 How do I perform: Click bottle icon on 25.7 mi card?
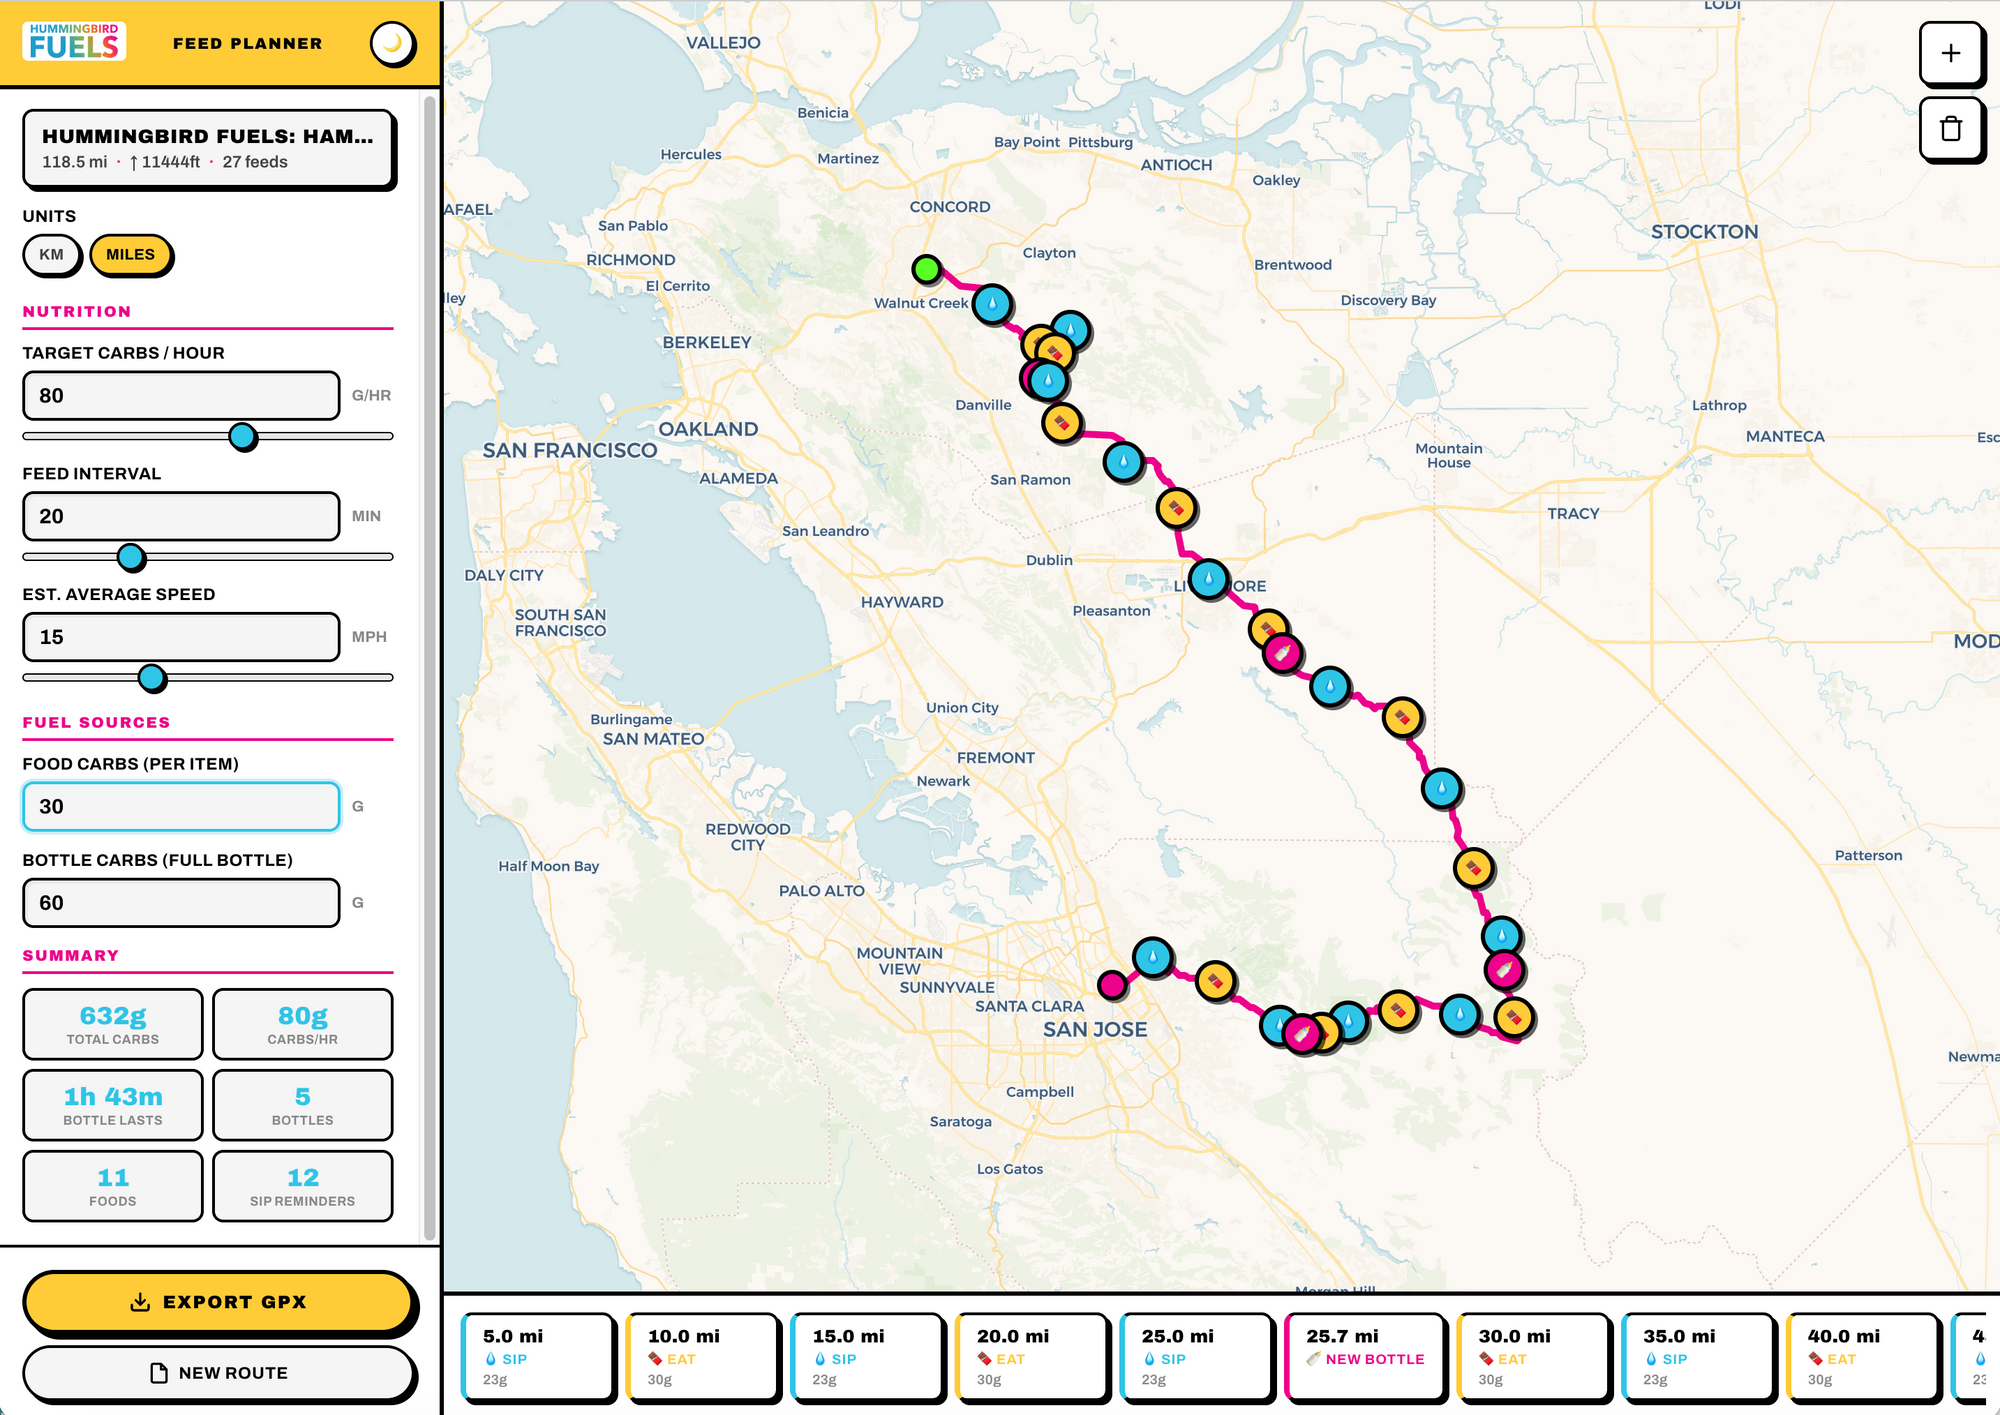[1314, 1359]
